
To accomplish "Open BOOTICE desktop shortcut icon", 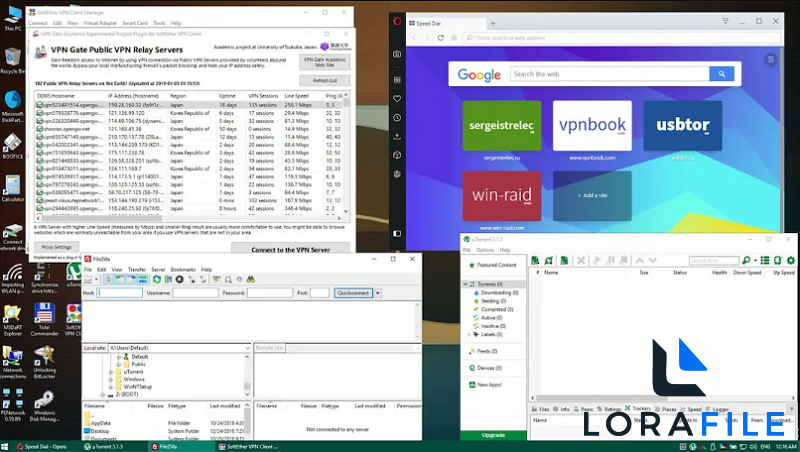I will tap(13, 147).
